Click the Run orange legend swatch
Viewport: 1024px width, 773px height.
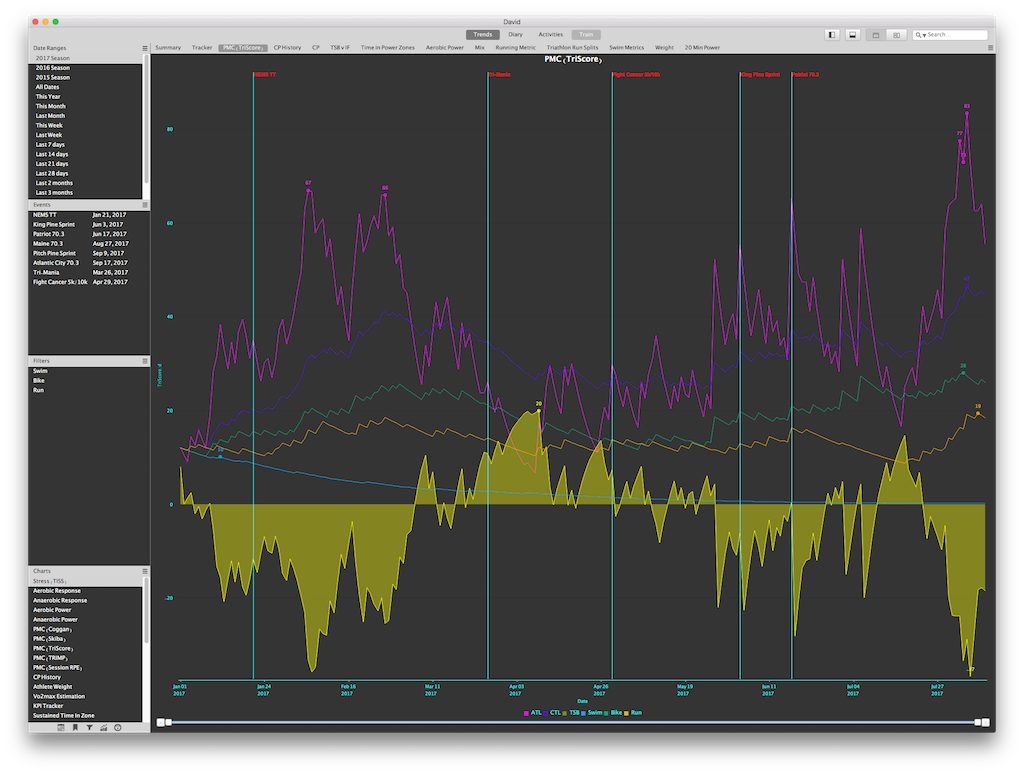coord(627,713)
